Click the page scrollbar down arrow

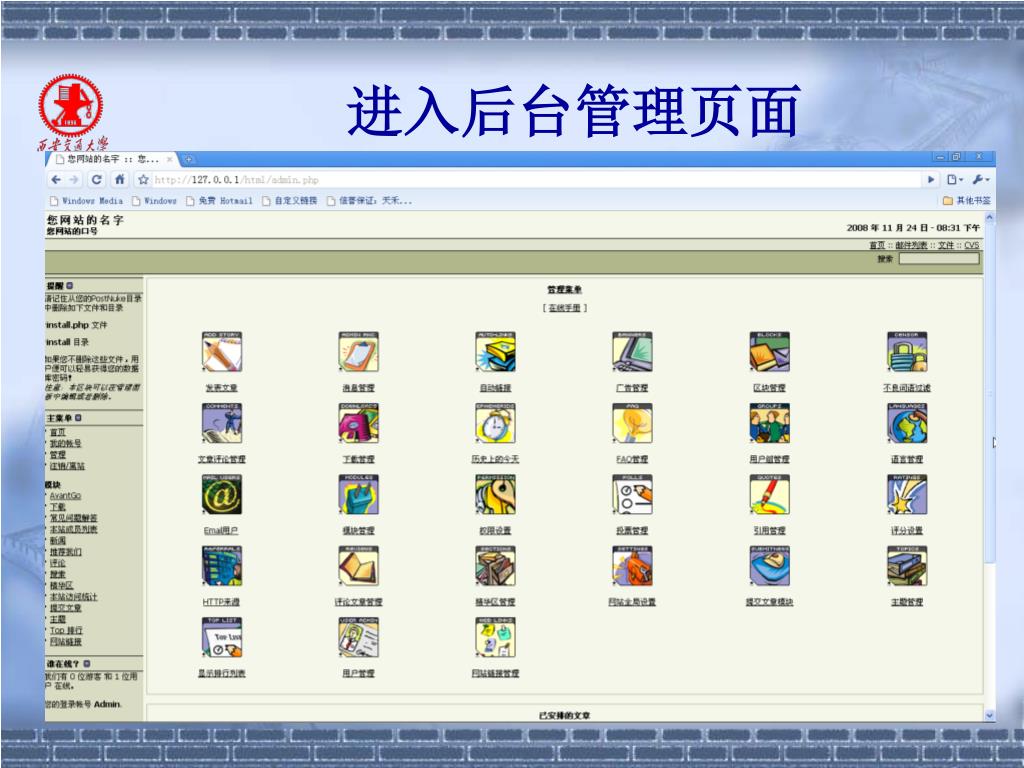[989, 715]
